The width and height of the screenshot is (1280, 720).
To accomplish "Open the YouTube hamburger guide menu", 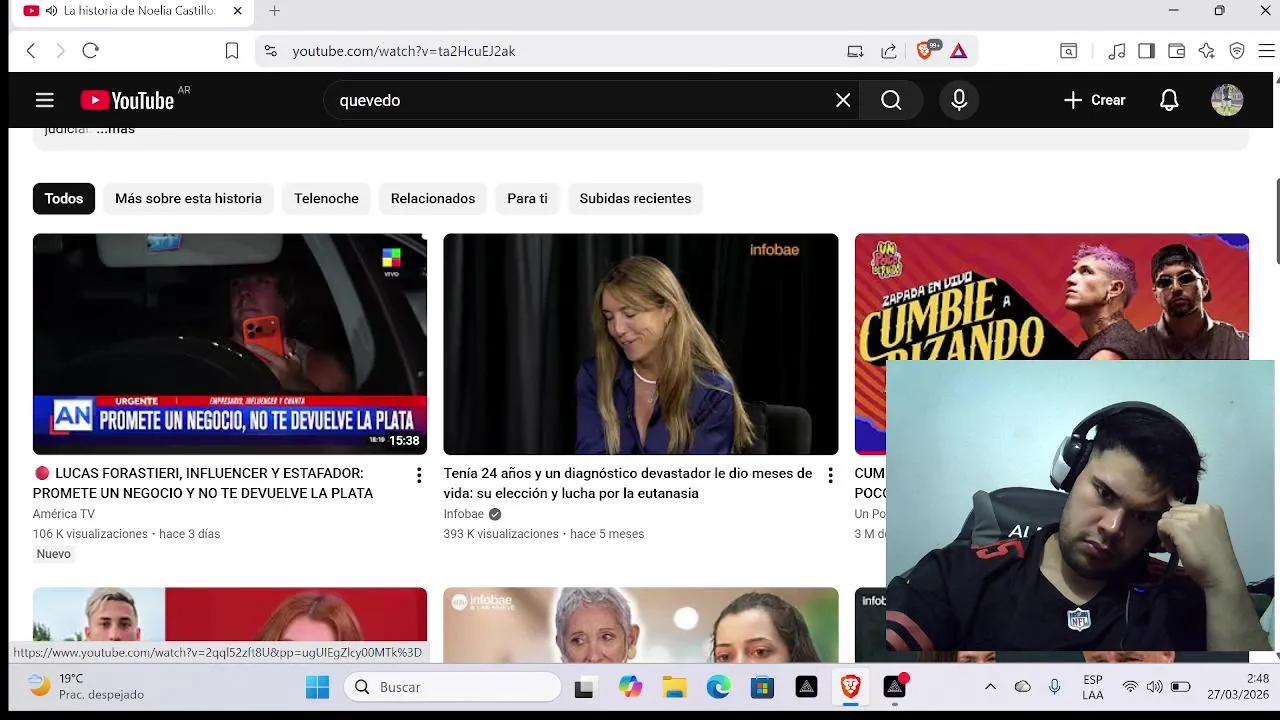I will coord(44,100).
